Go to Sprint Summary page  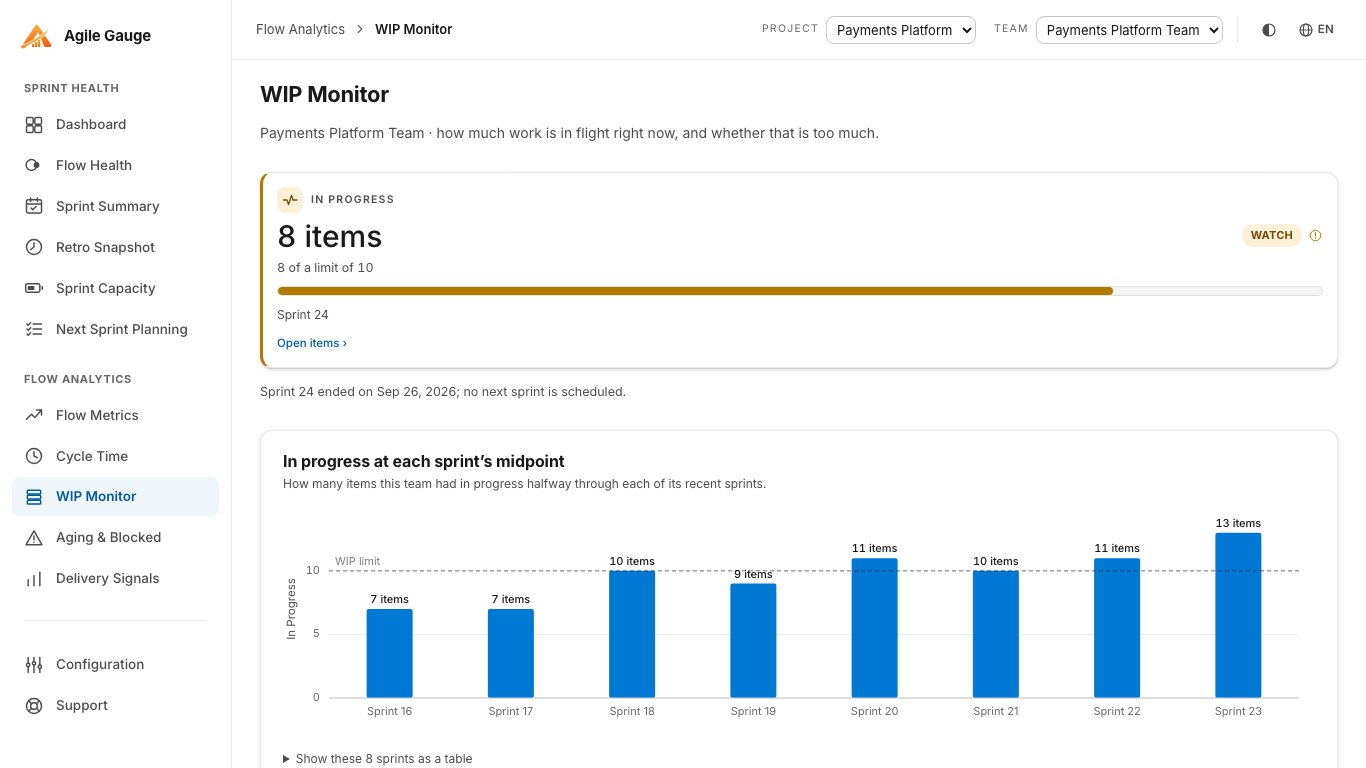pos(115,207)
